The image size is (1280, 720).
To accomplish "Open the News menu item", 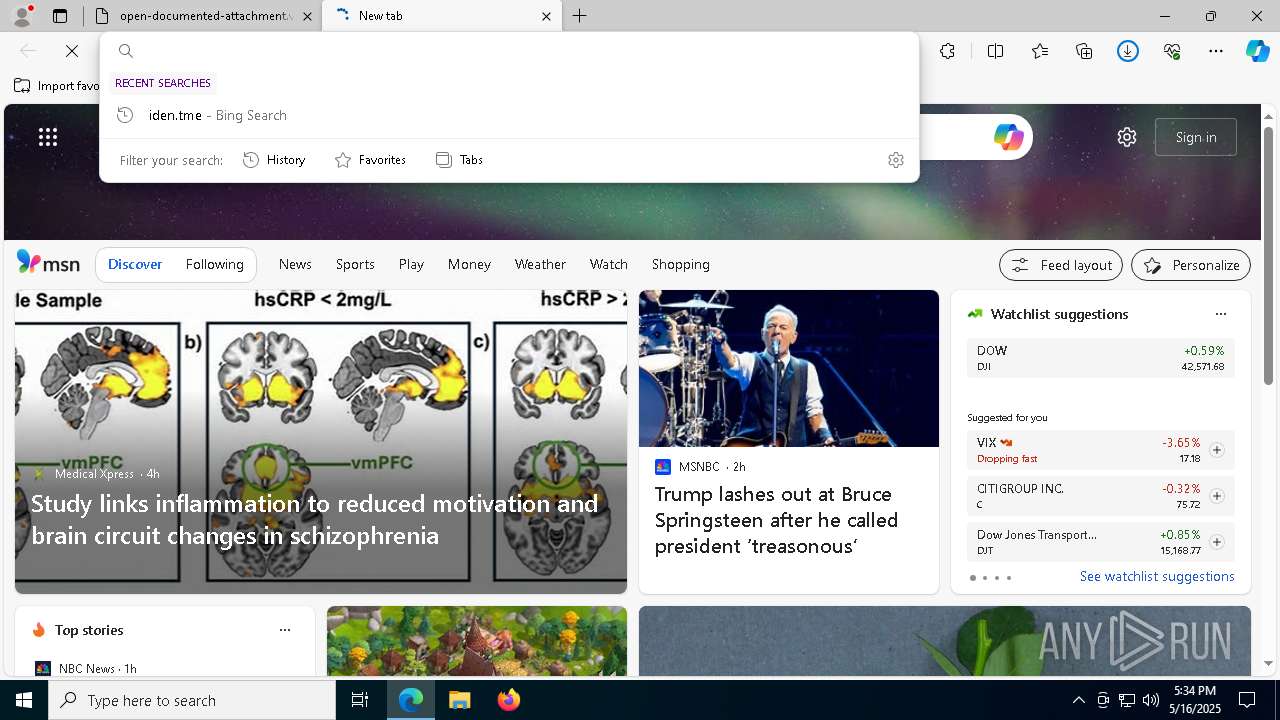I will pos(295,264).
